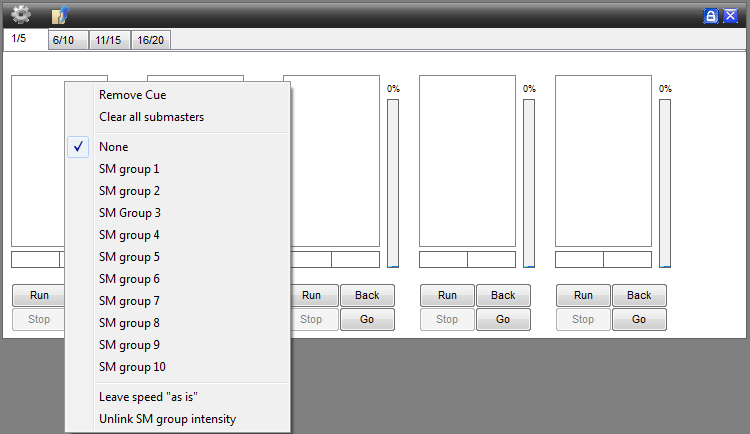Close the submaster window
This screenshot has height=434, width=750.
coord(730,16)
